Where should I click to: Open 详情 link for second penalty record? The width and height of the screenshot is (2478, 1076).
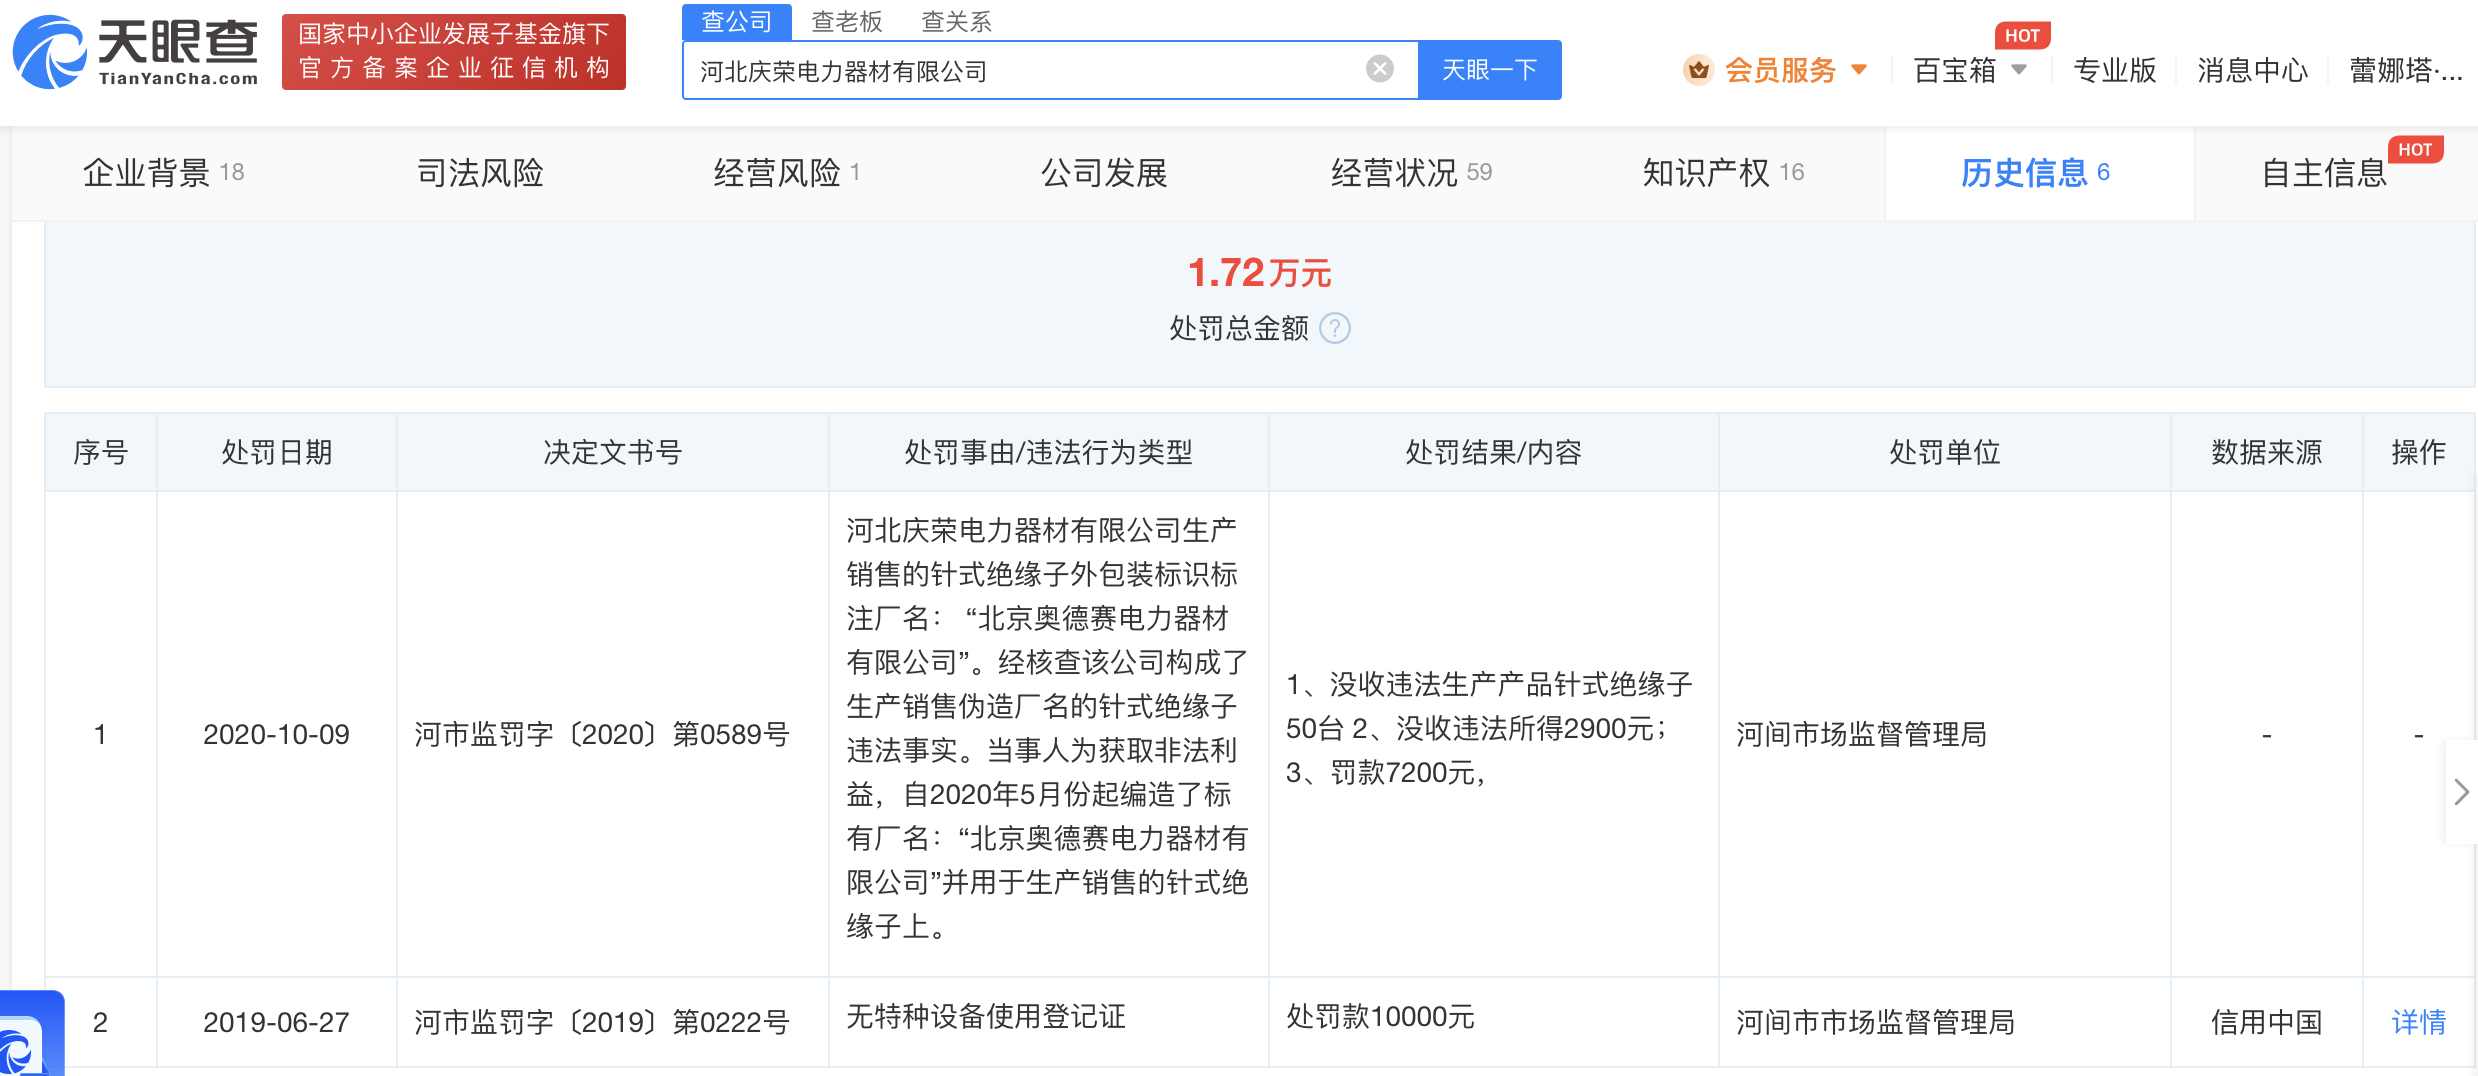(x=2418, y=1022)
